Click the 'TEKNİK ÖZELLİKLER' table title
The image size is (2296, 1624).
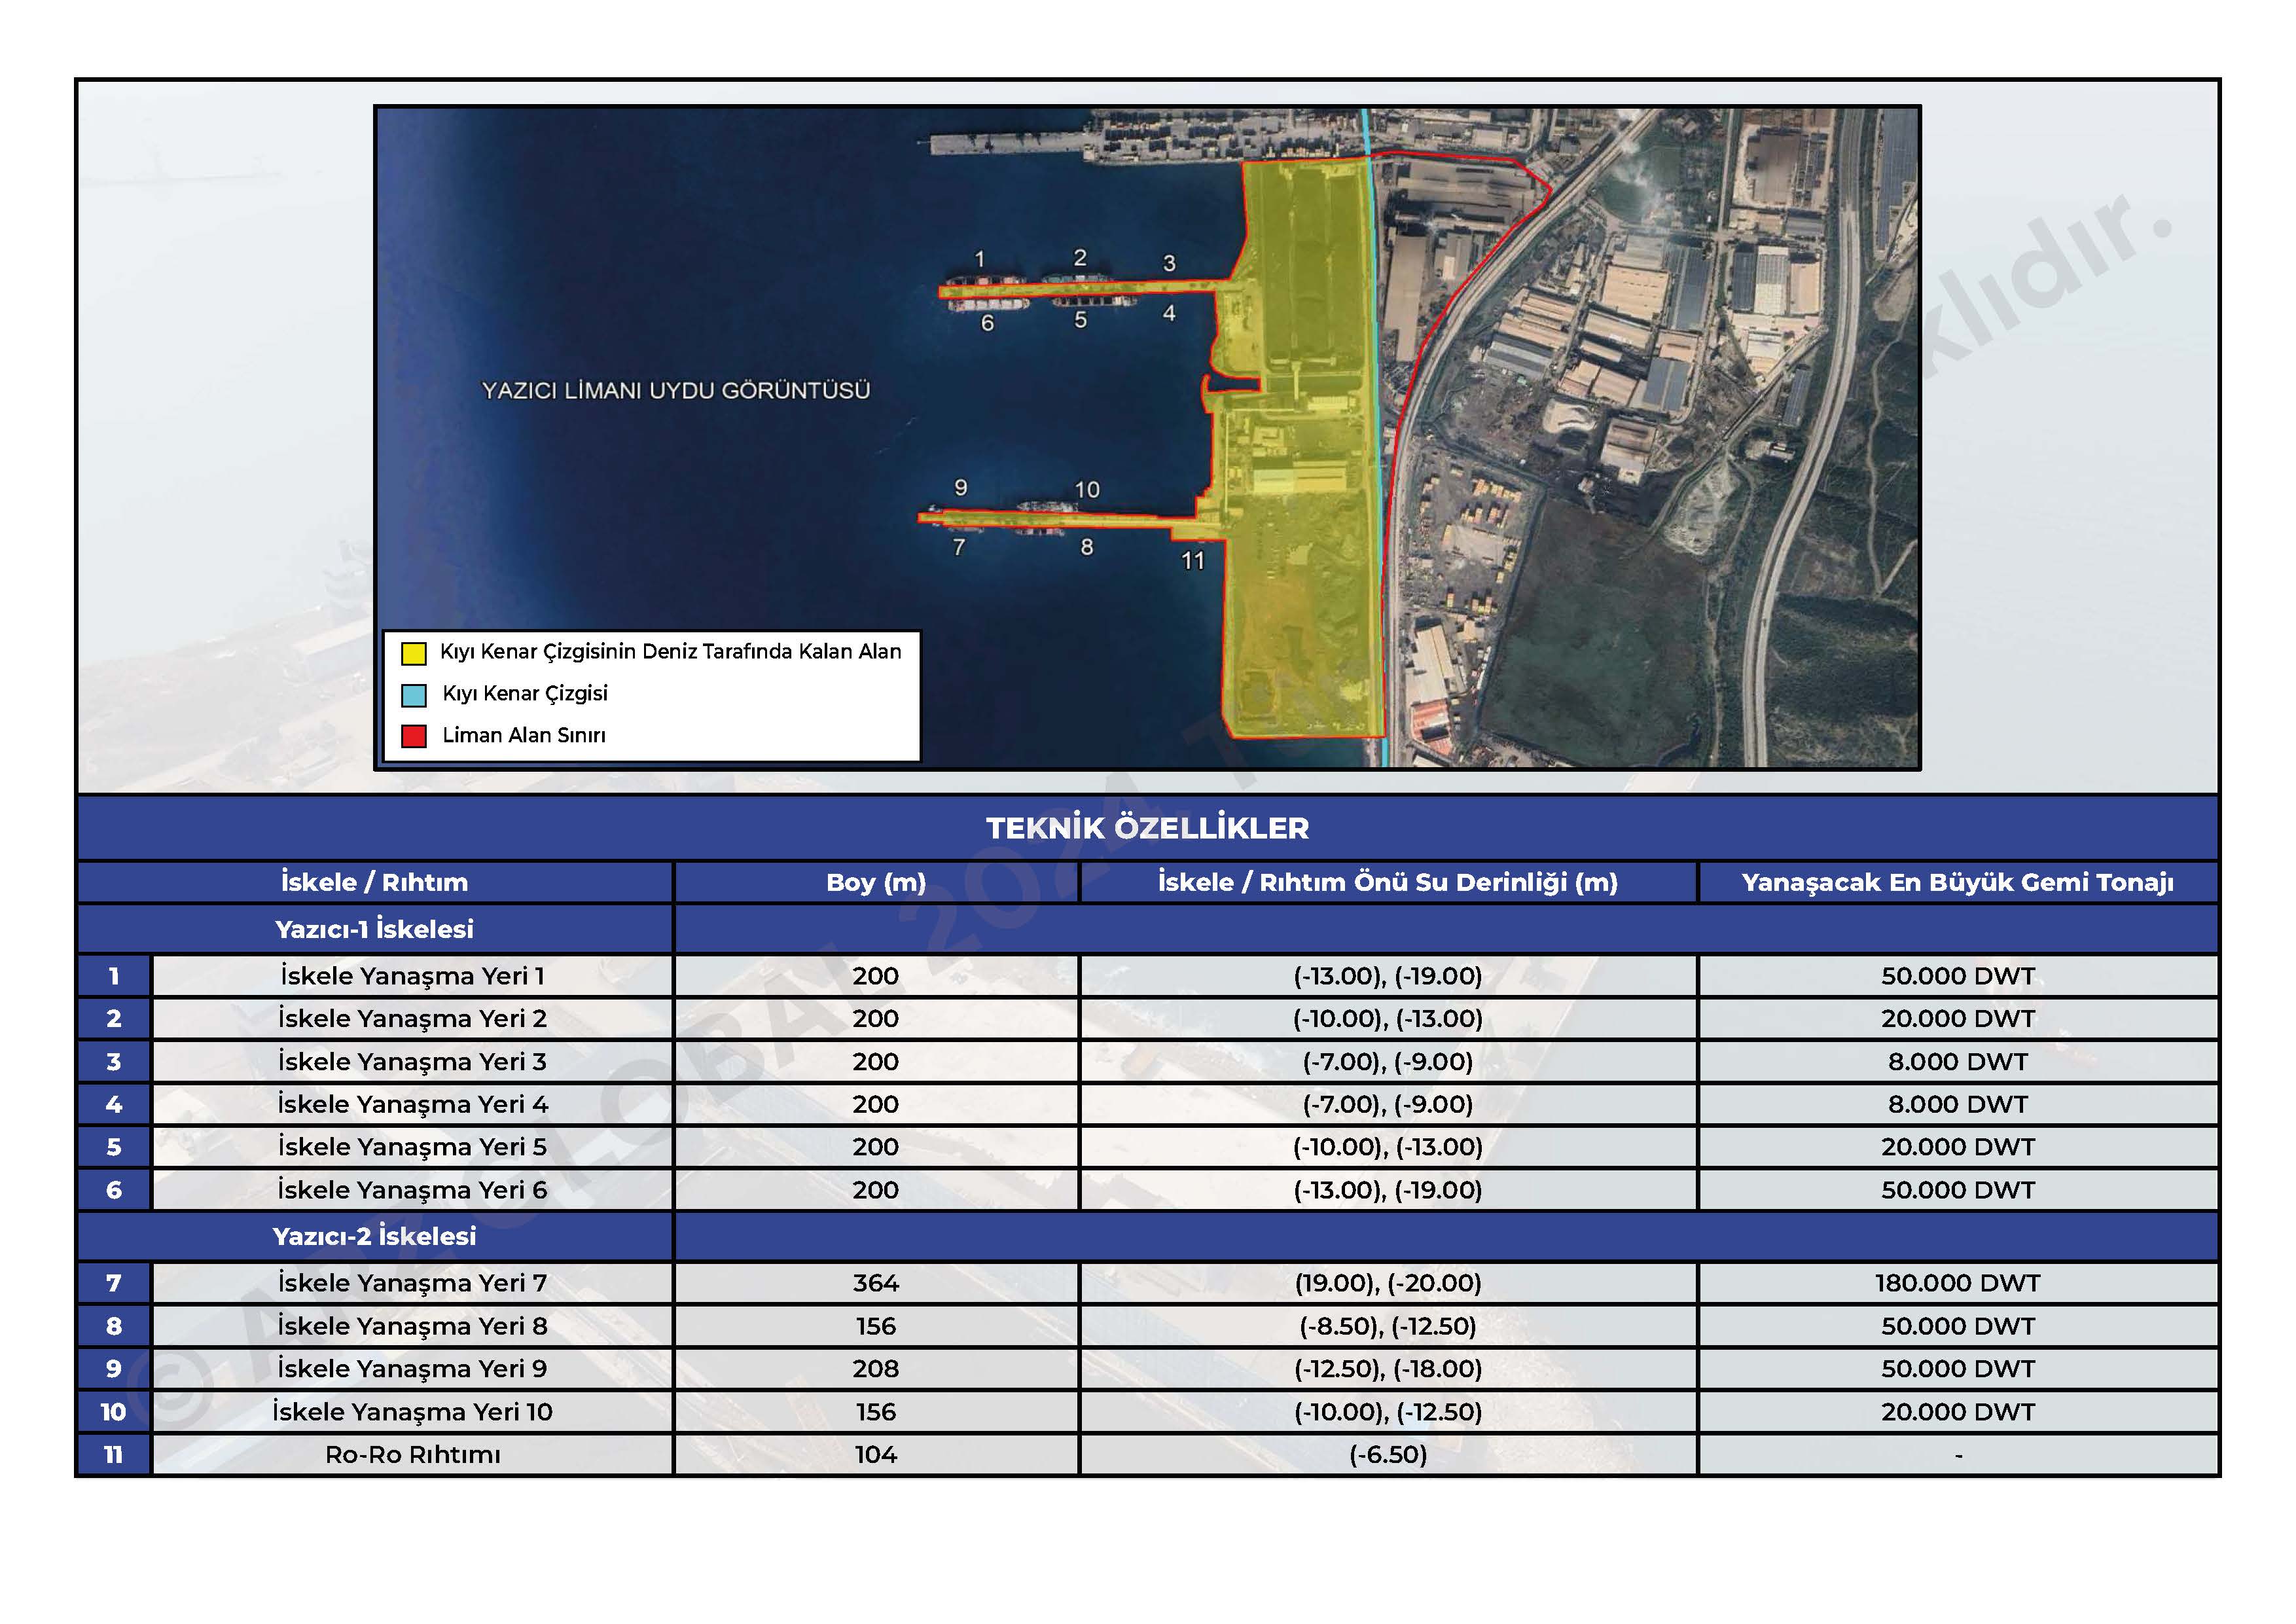[1147, 828]
